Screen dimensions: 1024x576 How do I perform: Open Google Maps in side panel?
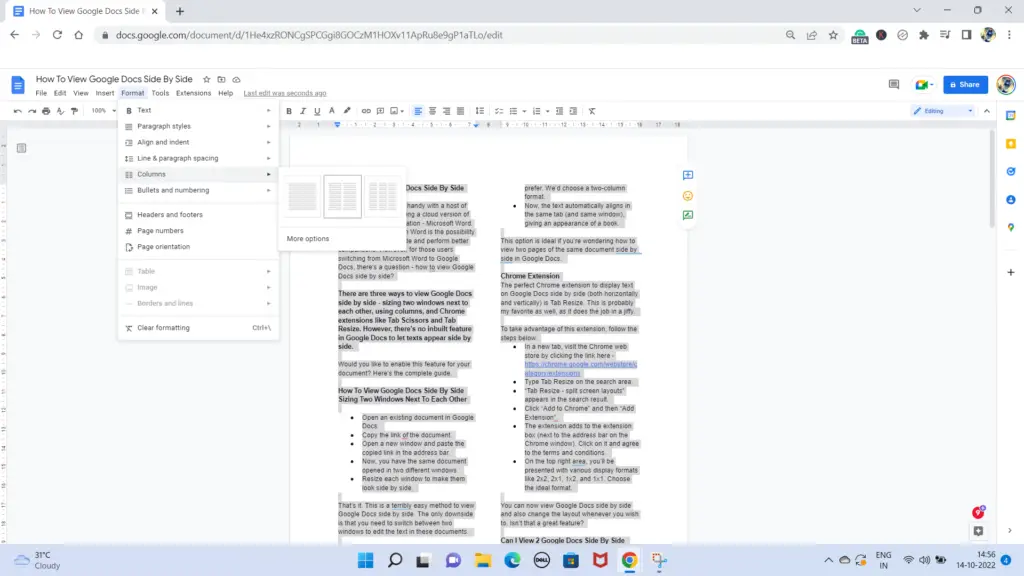(1011, 227)
